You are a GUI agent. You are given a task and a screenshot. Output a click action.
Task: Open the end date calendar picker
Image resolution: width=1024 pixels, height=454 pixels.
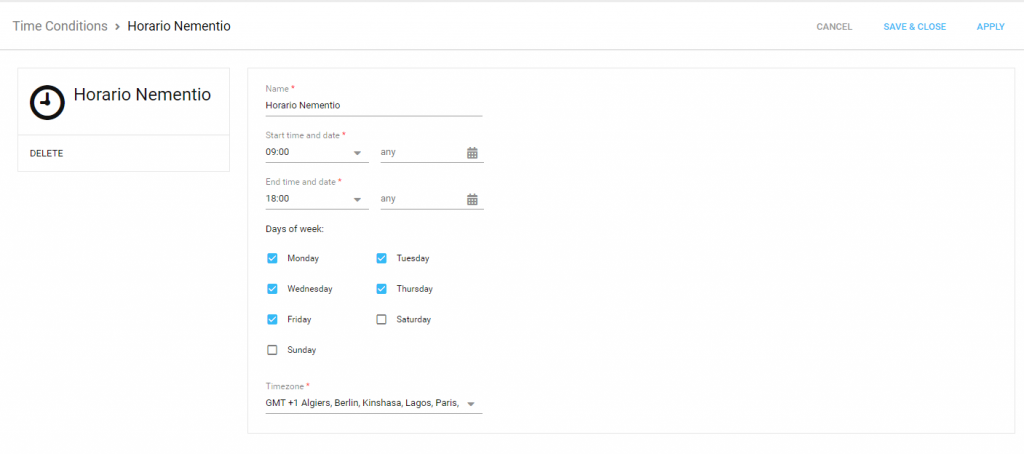tap(473, 199)
